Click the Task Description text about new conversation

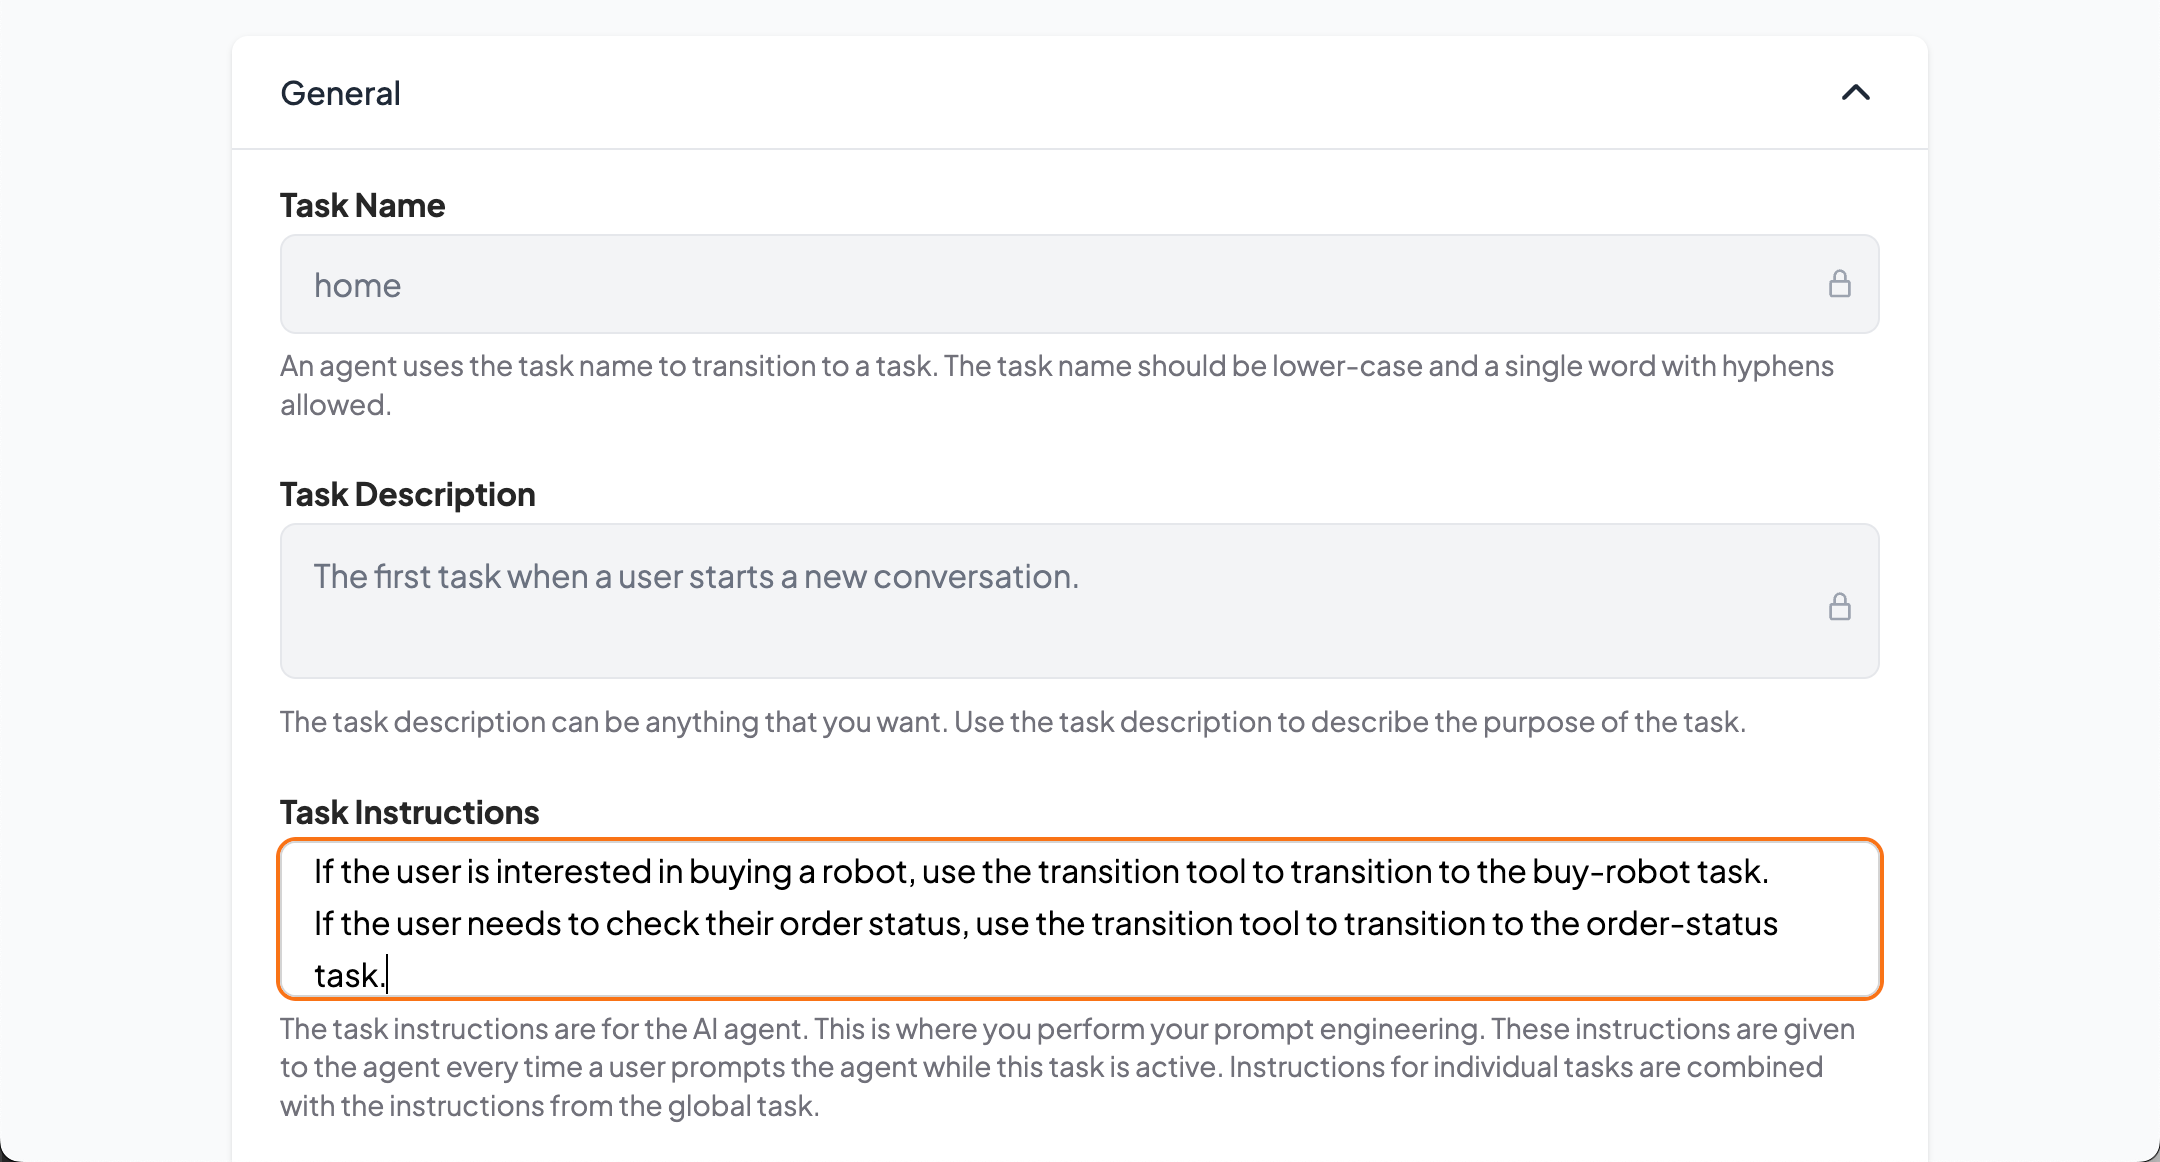696,577
